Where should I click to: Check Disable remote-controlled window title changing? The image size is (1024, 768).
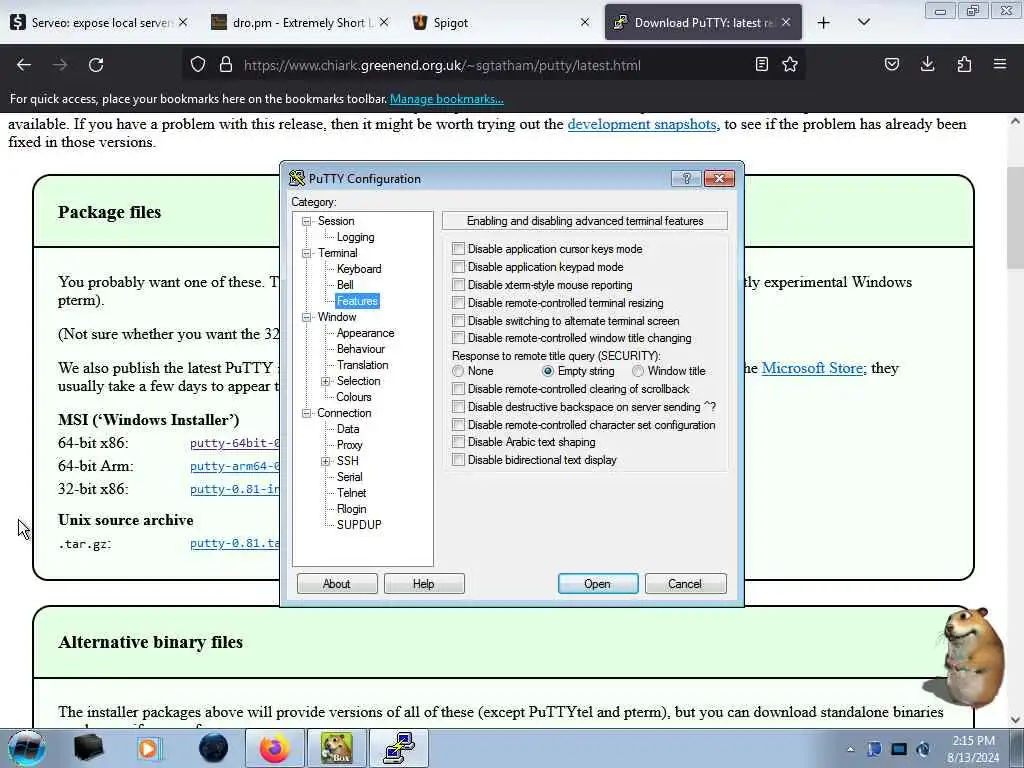[458, 338]
